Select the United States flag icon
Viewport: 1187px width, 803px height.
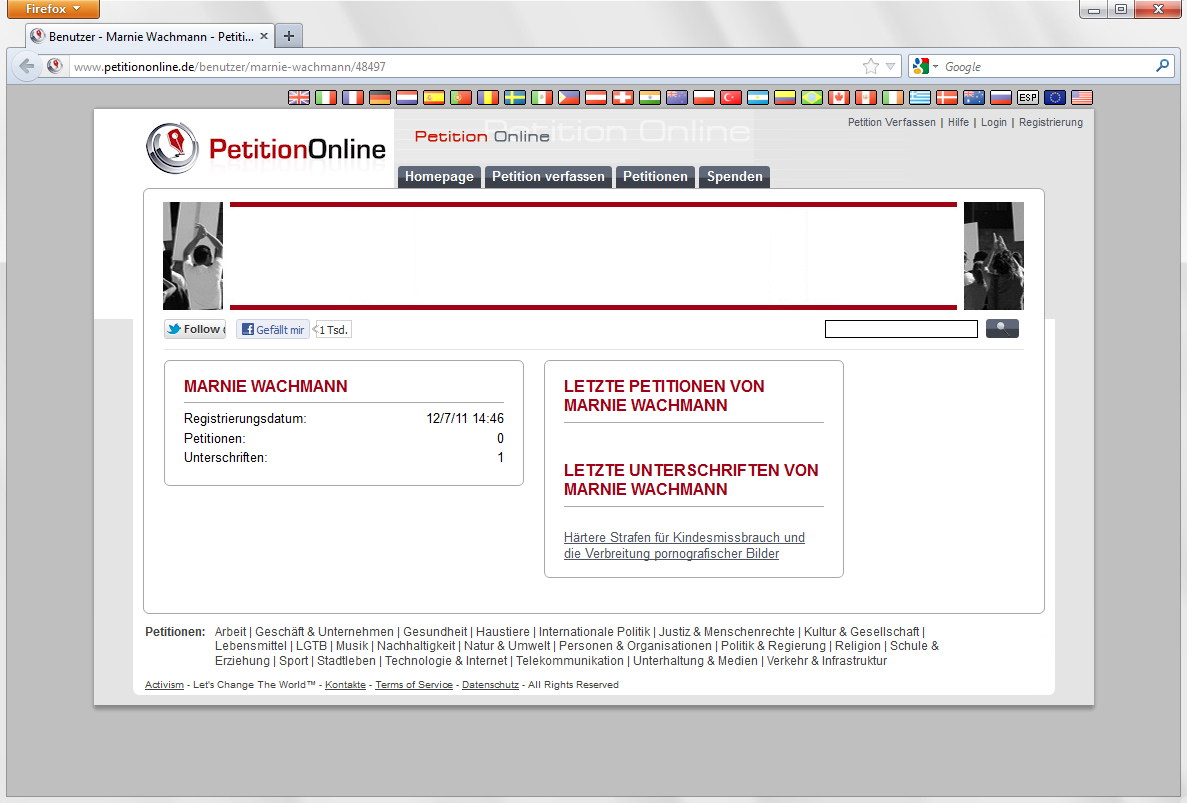click(x=1082, y=97)
